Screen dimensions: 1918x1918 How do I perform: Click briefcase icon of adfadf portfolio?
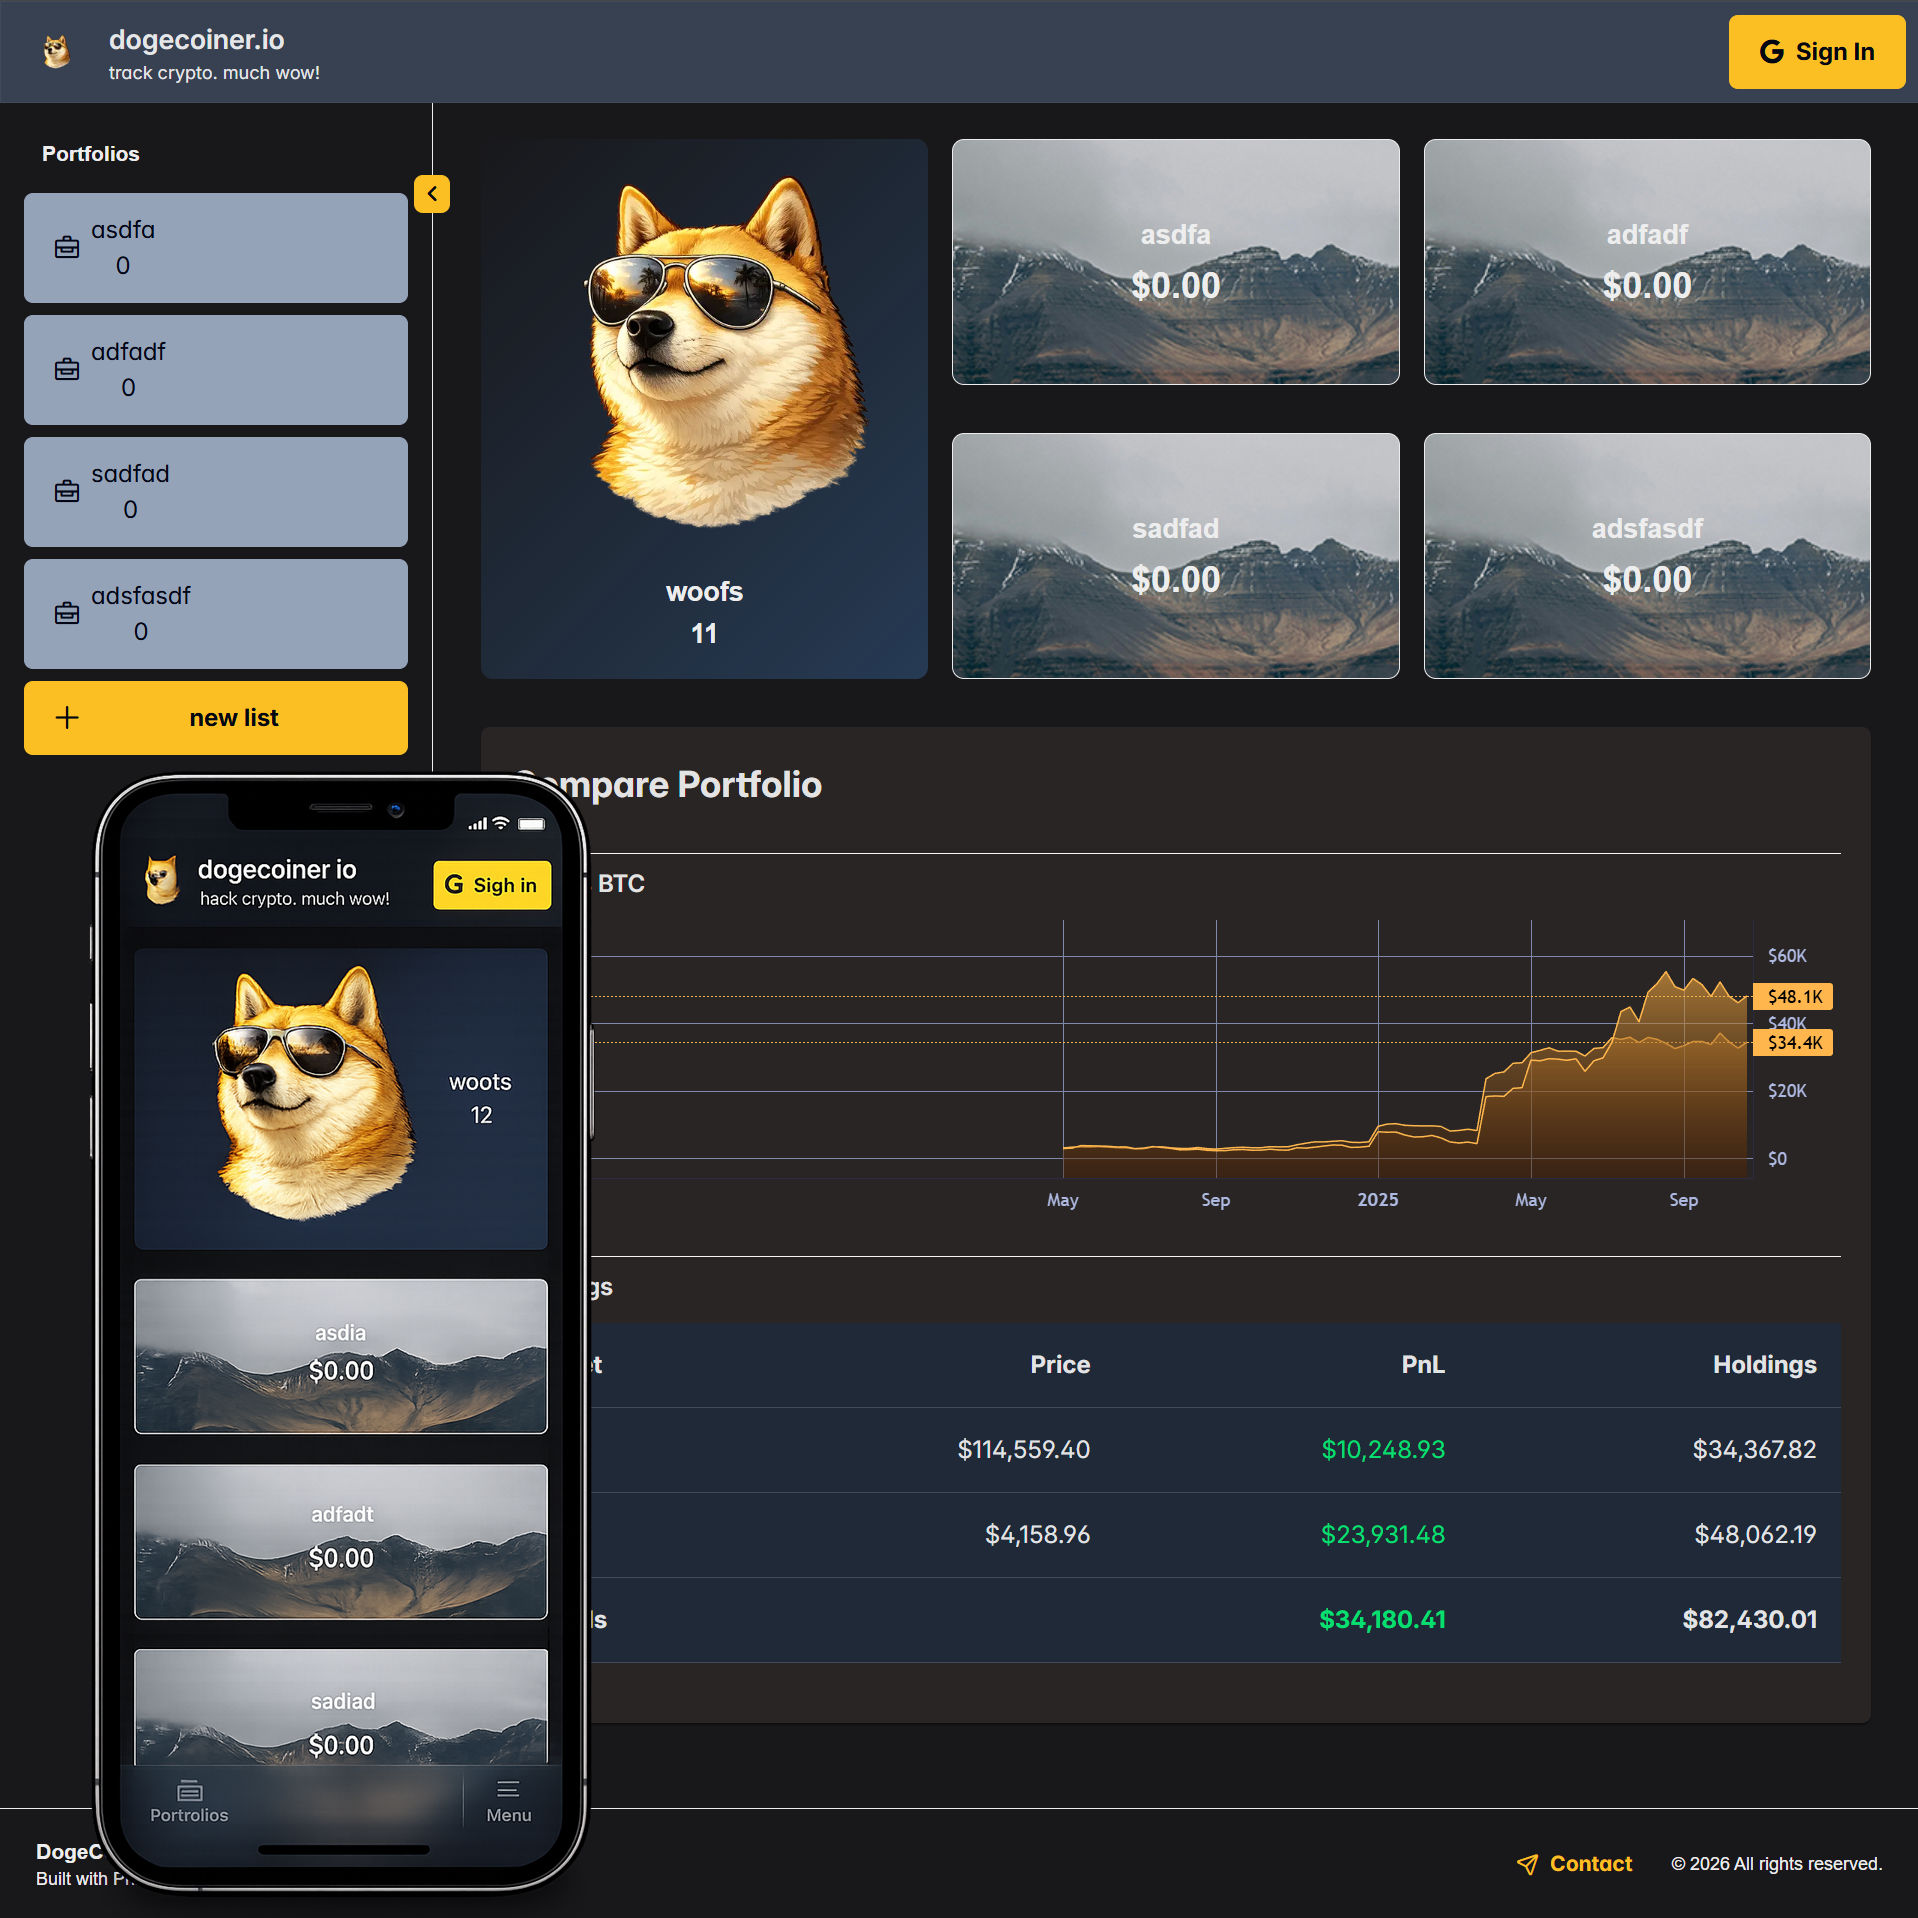[x=67, y=369]
